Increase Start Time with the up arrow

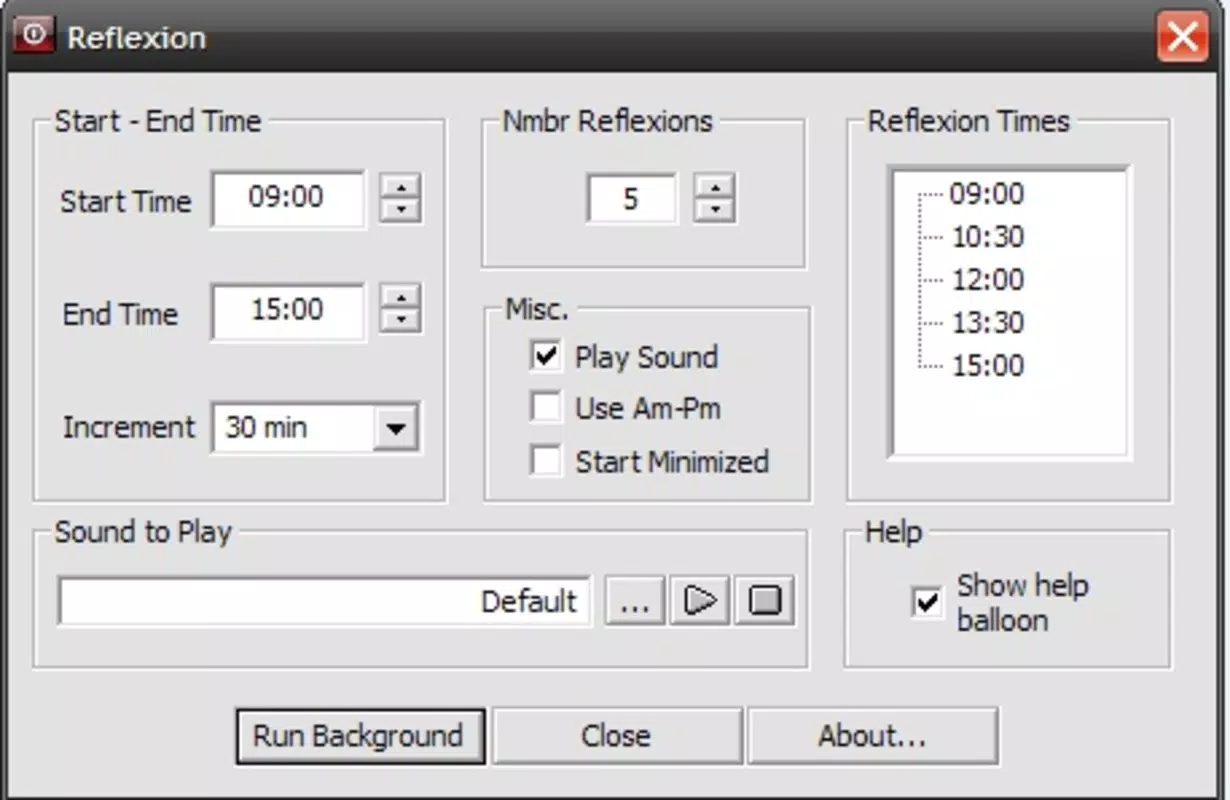coord(401,186)
